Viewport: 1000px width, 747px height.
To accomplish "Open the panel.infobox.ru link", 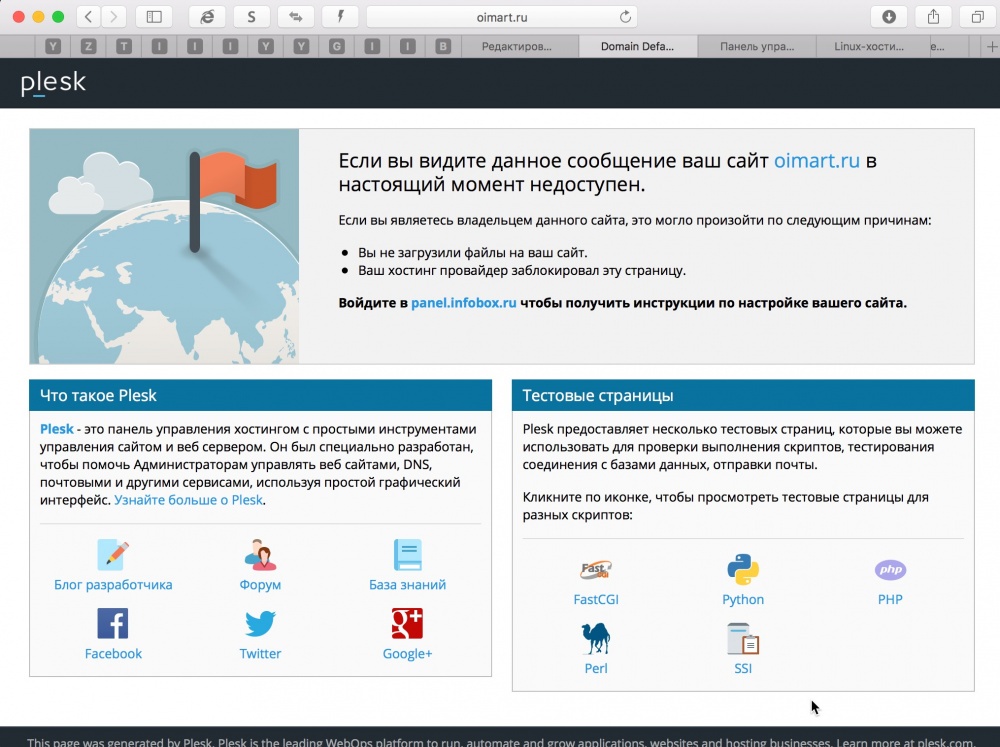I will point(464,302).
